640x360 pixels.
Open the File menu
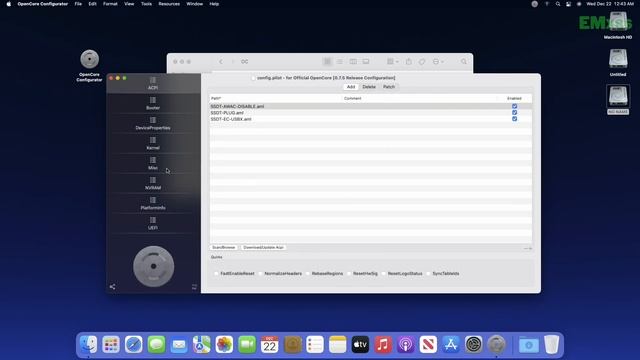[78, 4]
